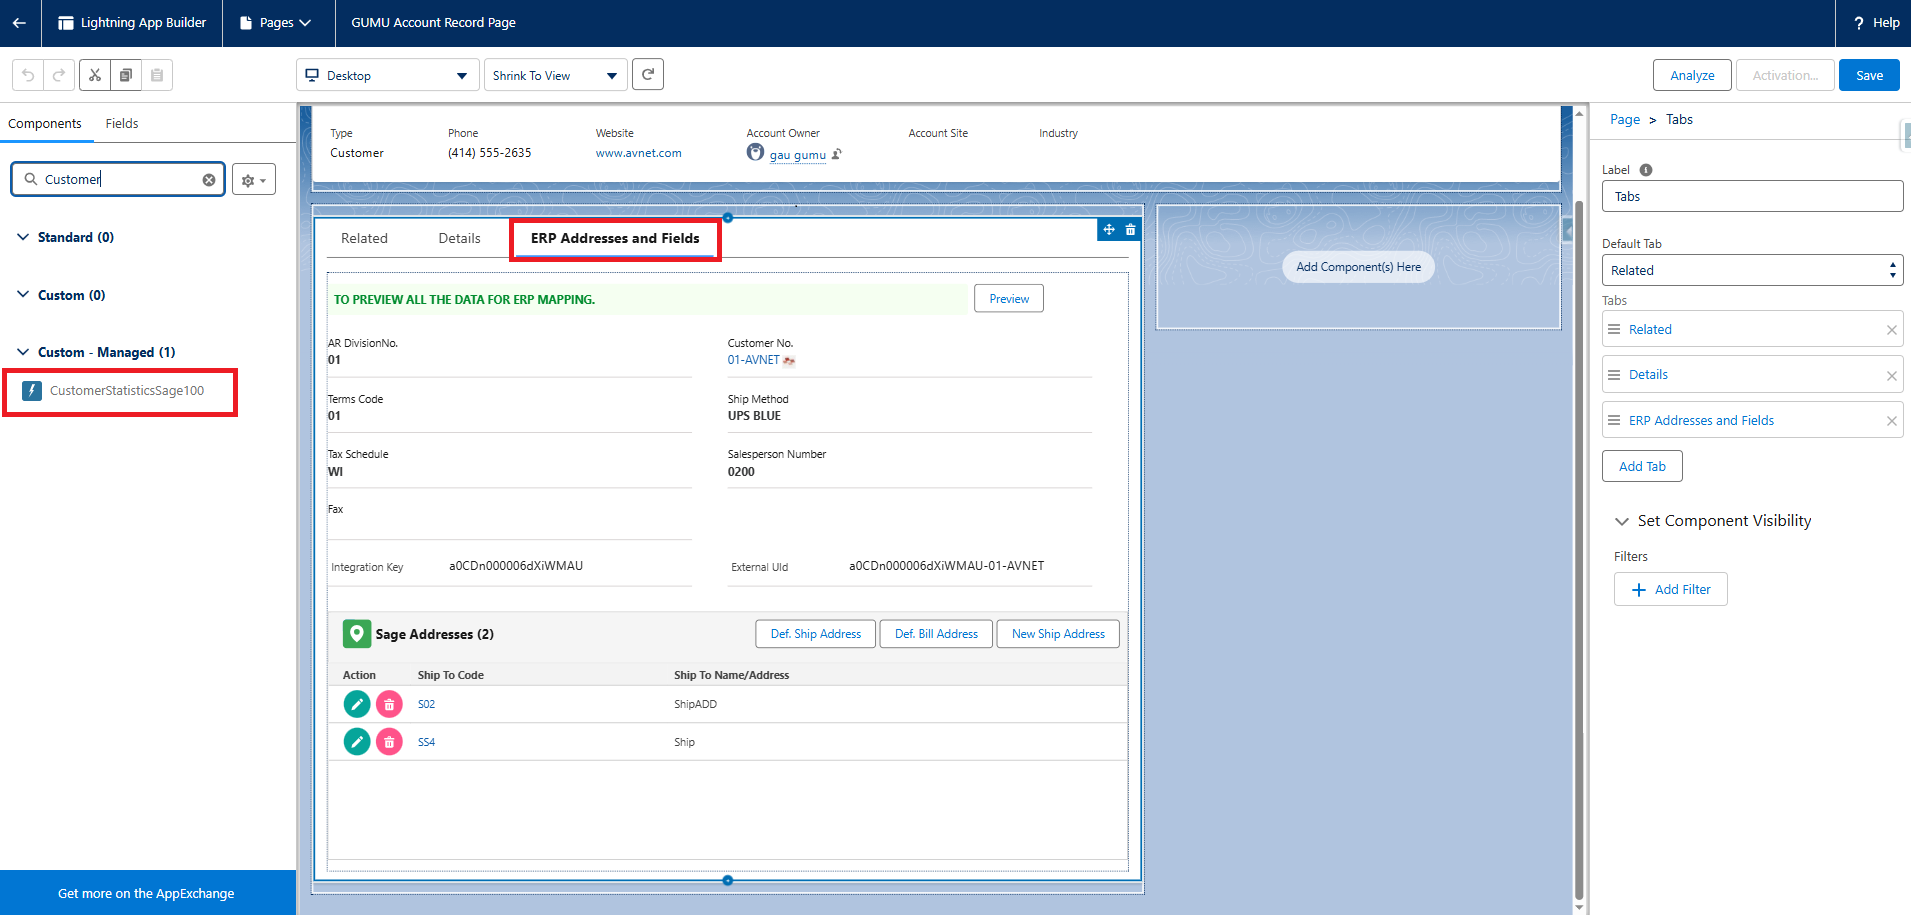1911x915 pixels.
Task: Click New Ship Address button
Action: tap(1058, 634)
